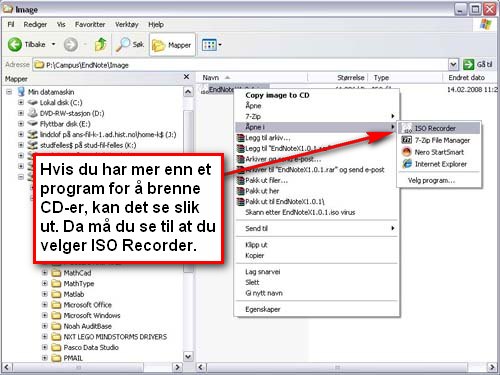Collapse the Min datamaskin node
The width and height of the screenshot is (500, 375).
point(9,92)
